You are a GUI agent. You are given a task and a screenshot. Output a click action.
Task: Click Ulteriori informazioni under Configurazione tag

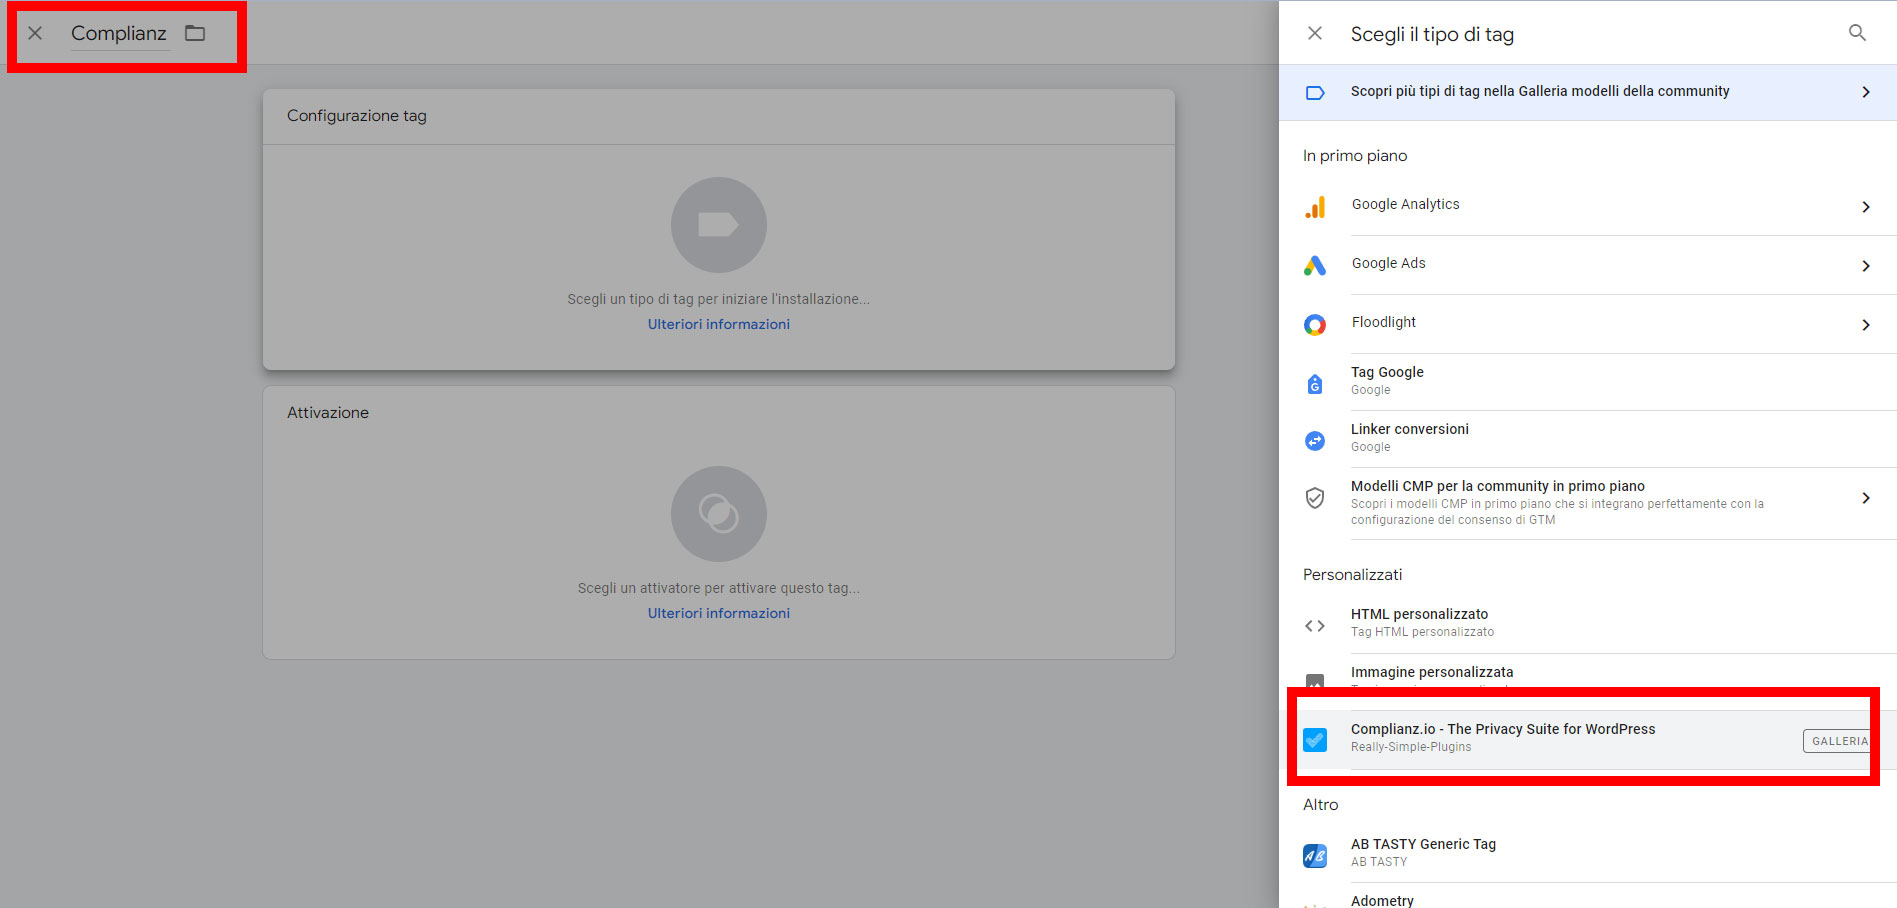point(718,324)
